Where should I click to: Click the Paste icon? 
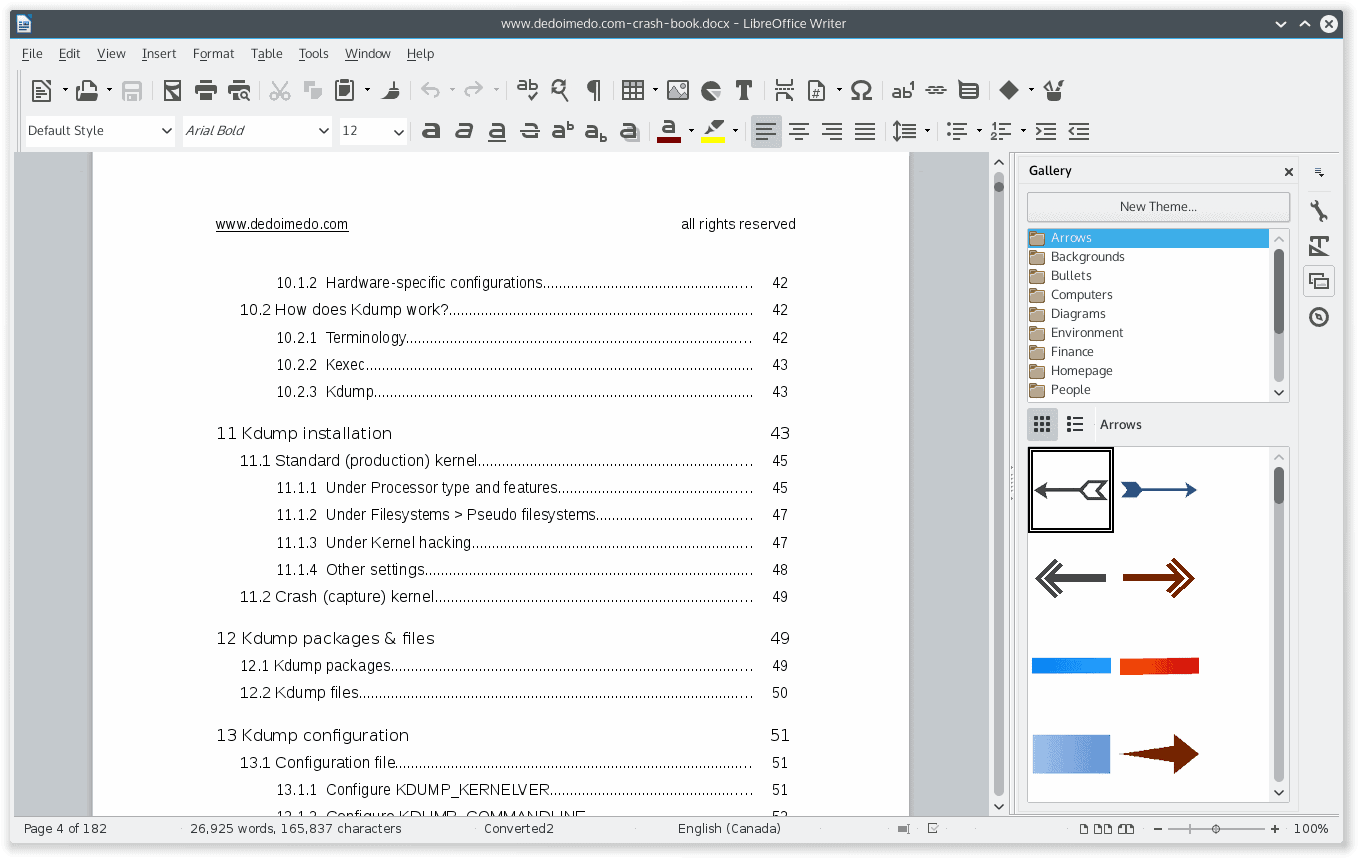(x=345, y=91)
